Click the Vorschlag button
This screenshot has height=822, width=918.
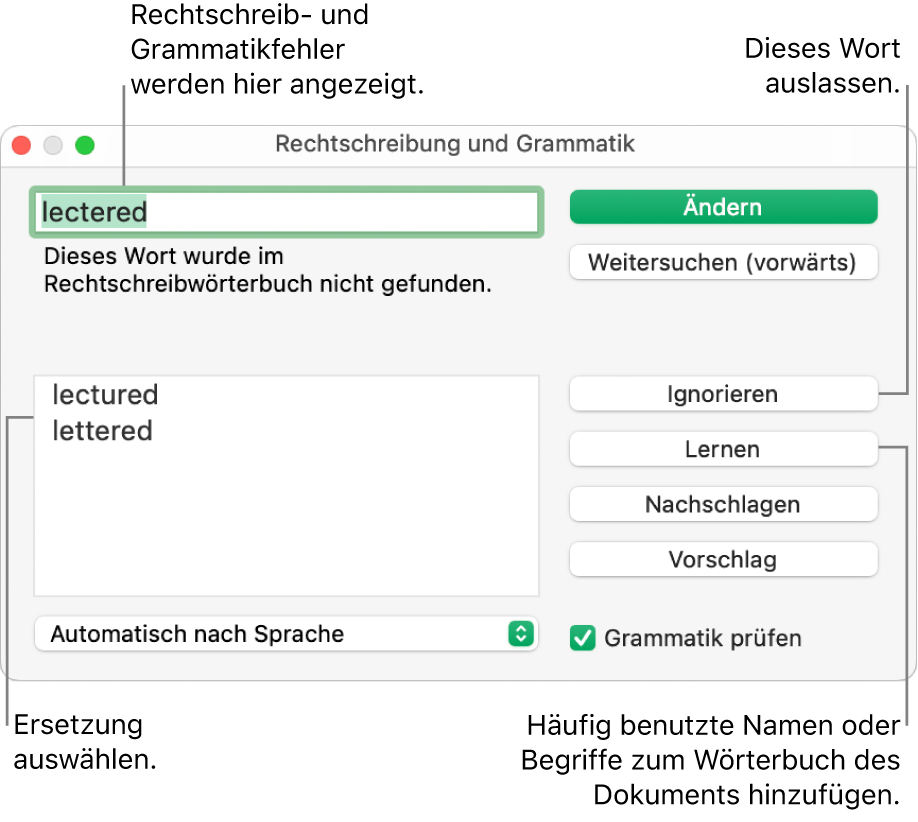[x=723, y=559]
